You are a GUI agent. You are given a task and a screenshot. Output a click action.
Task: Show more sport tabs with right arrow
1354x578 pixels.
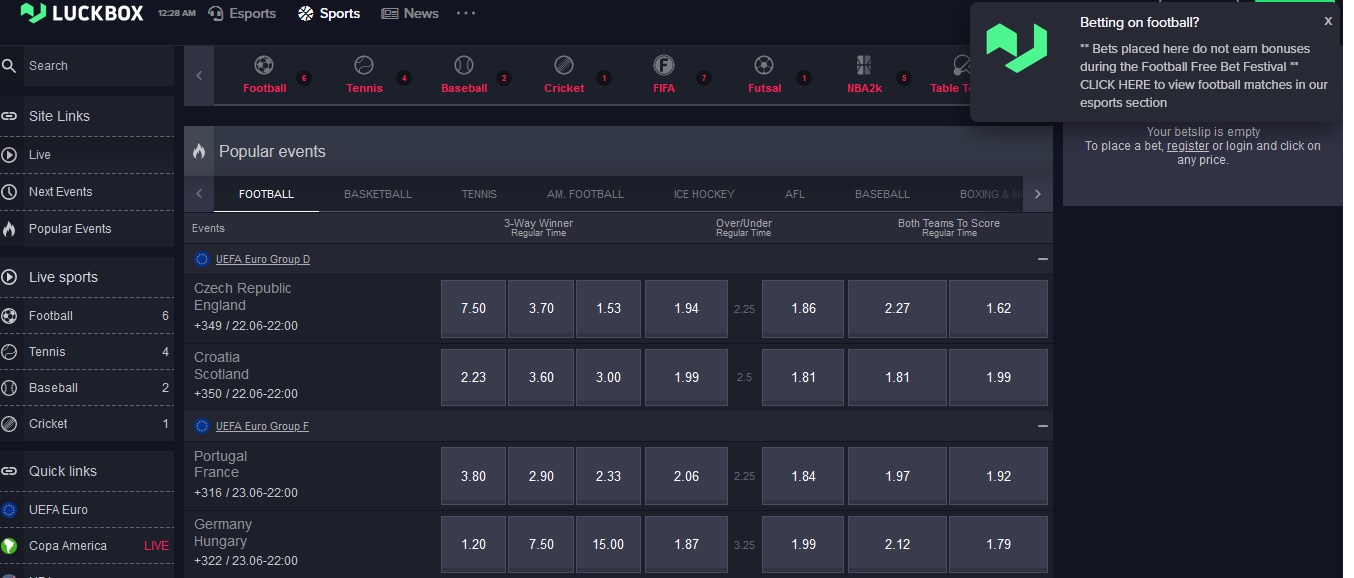1038,194
